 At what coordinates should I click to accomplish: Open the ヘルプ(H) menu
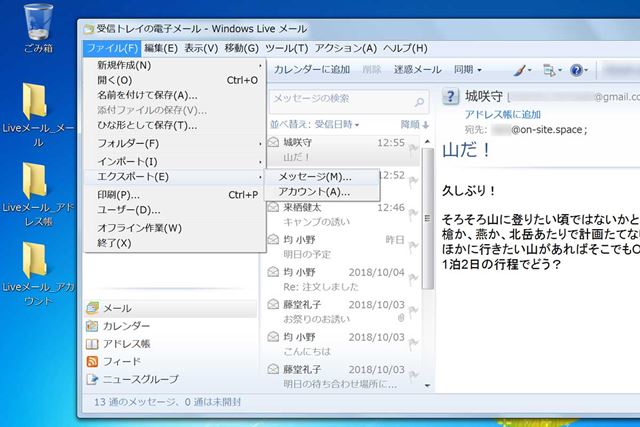point(405,48)
